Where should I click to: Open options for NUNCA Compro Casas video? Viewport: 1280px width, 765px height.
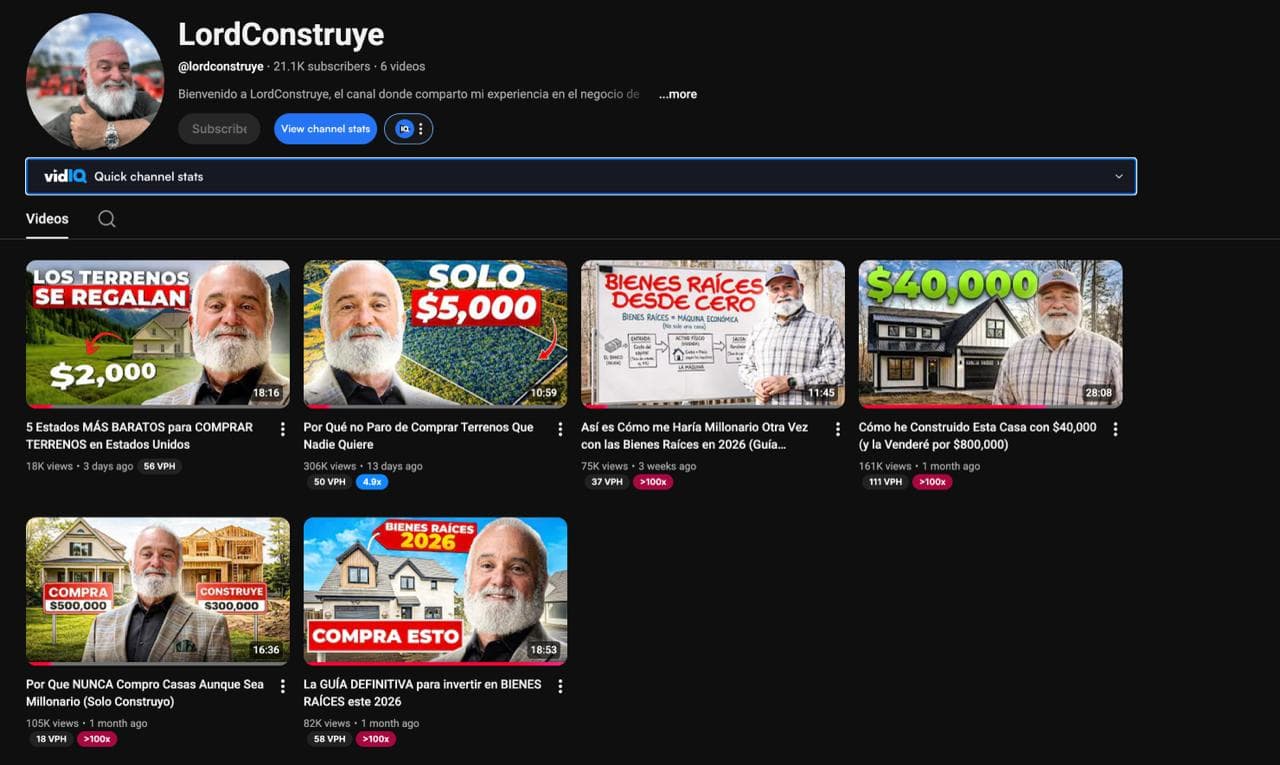tap(282, 686)
